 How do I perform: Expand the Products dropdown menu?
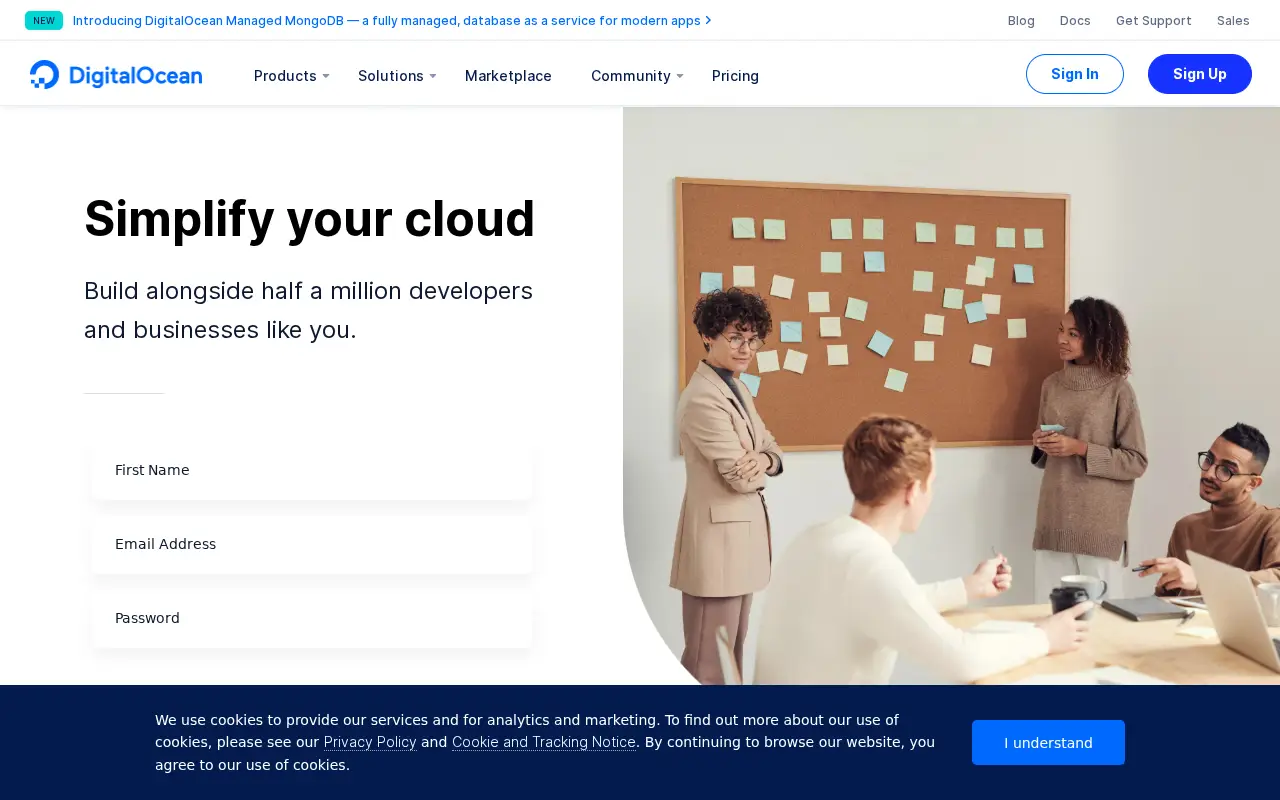click(x=291, y=76)
